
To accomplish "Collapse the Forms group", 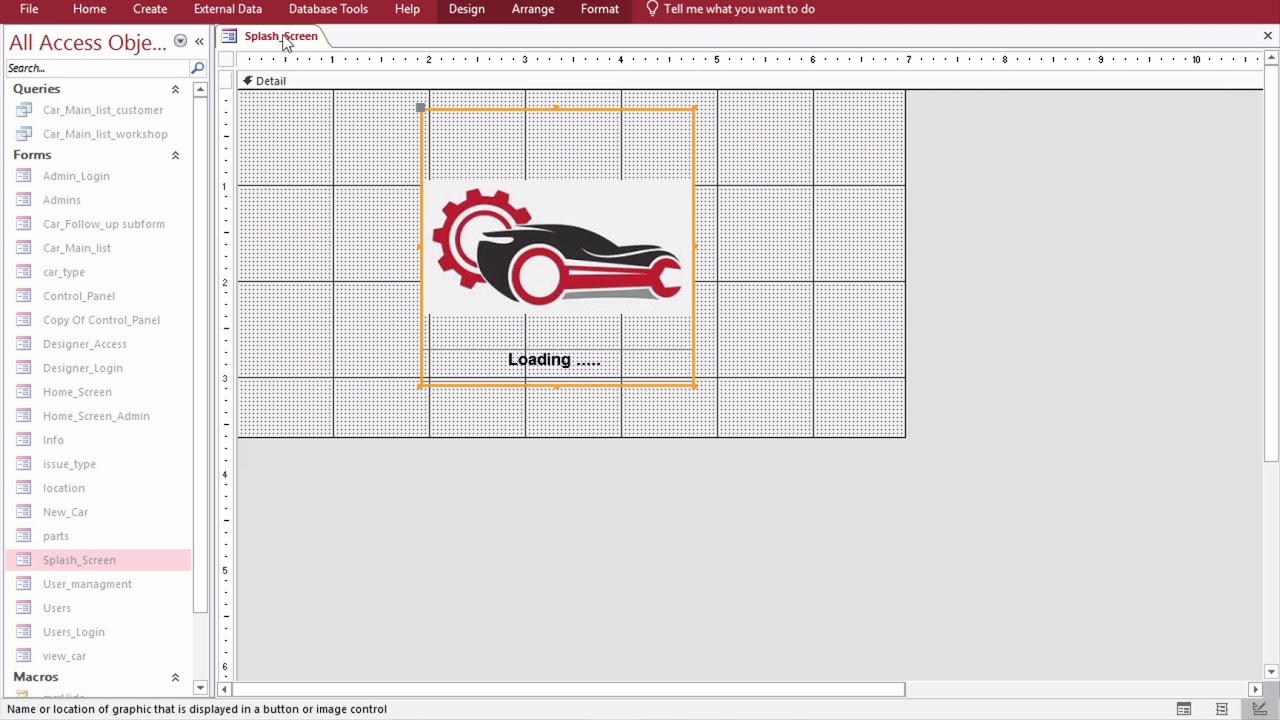I will tap(175, 155).
